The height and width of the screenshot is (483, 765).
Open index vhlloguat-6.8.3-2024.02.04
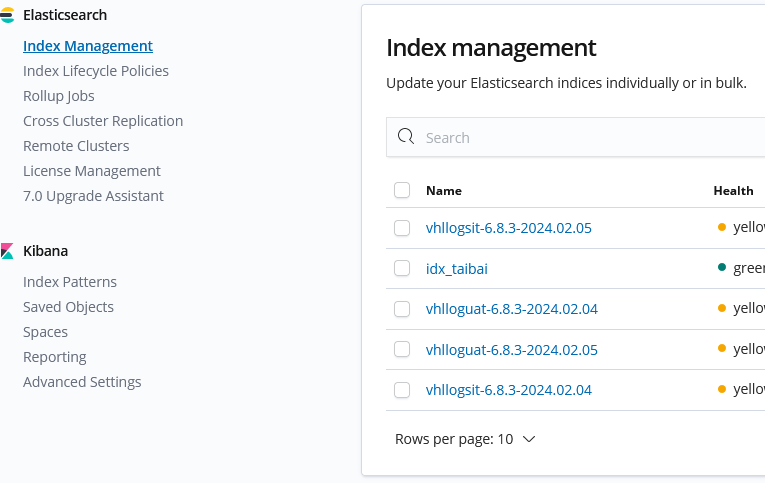point(511,309)
